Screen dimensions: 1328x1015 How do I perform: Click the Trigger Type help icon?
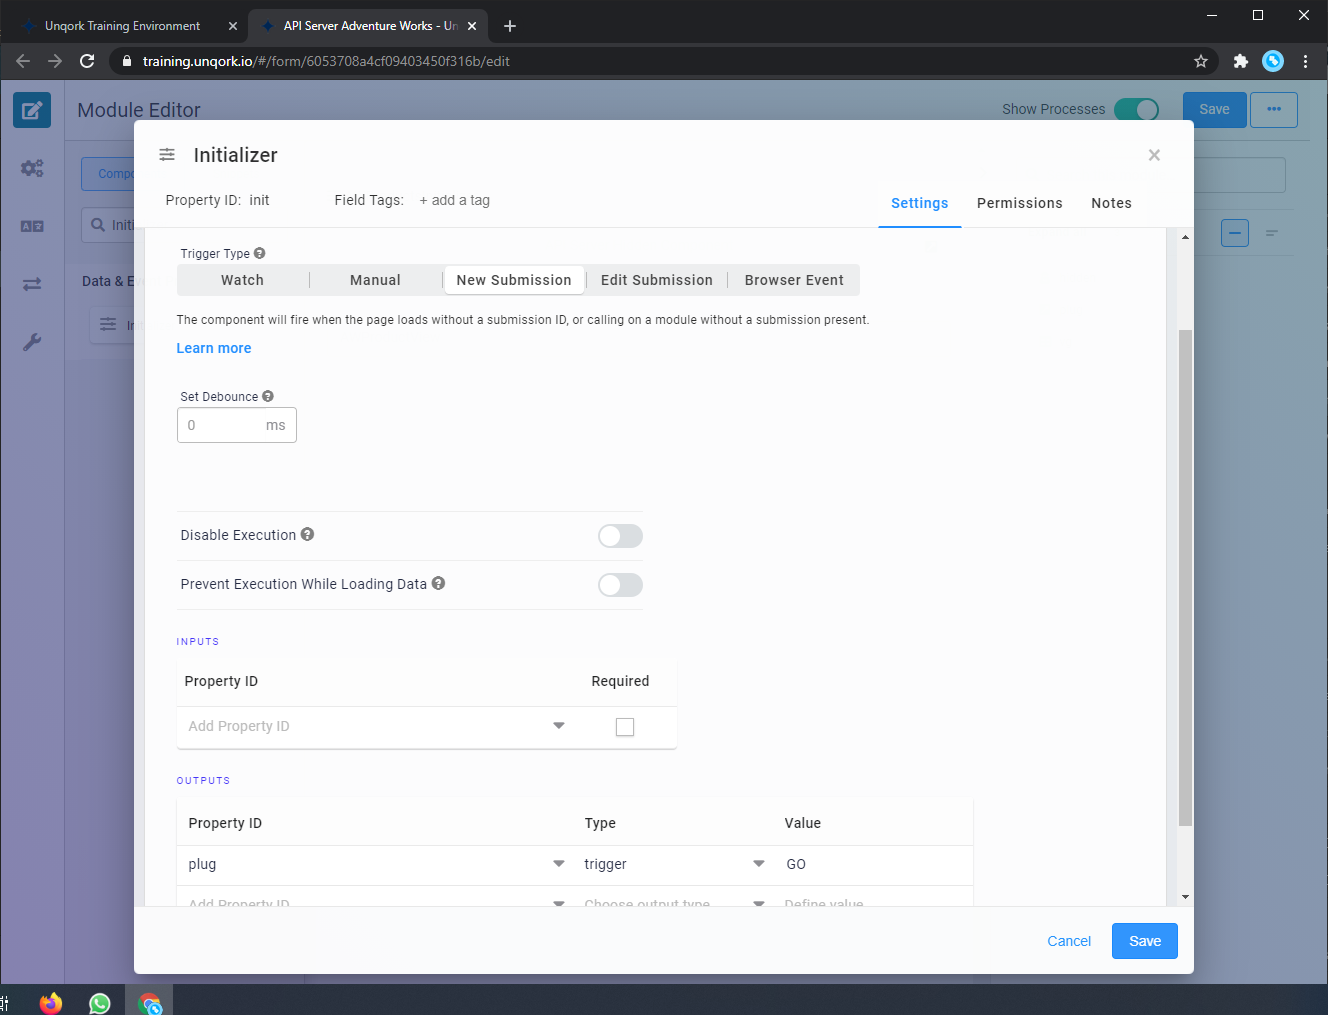click(x=260, y=254)
